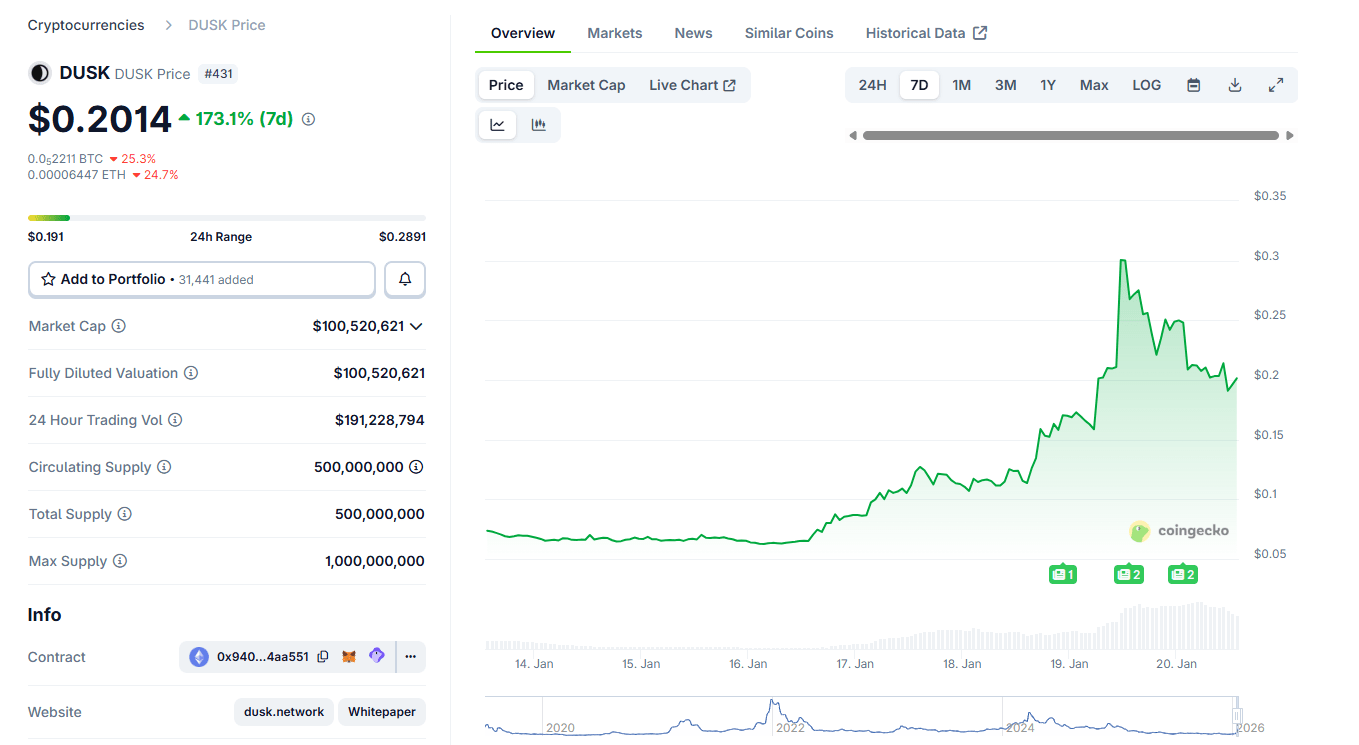Screen dimensions: 1359x745
Task: Select the 24H time range
Action: (872, 85)
